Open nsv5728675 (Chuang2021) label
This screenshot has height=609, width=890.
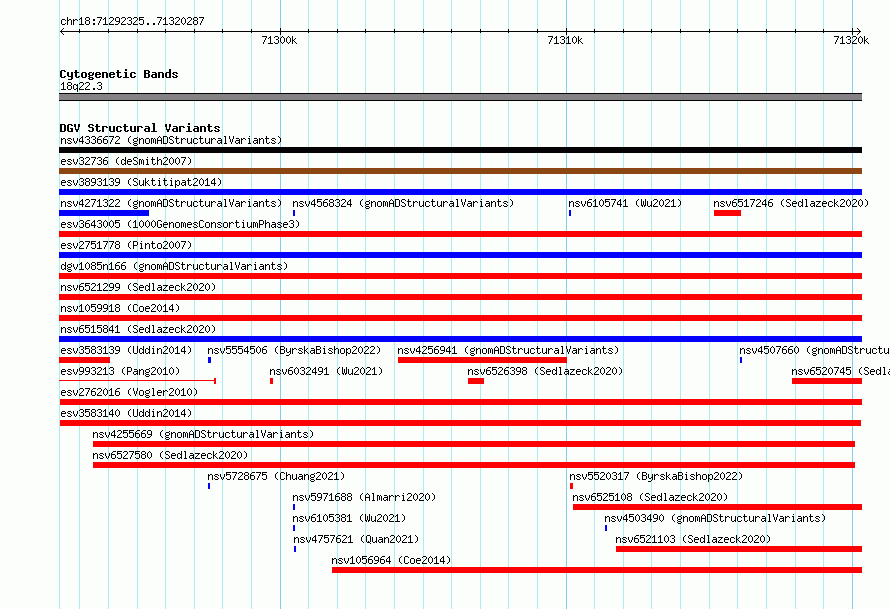[276, 476]
